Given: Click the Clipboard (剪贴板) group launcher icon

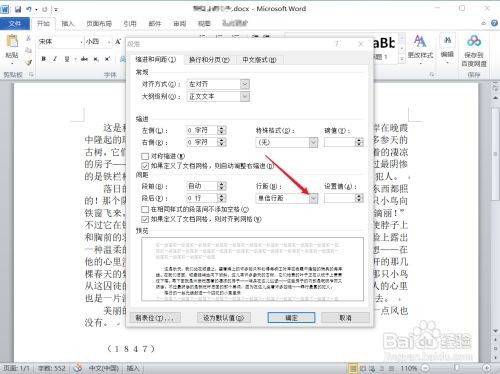Looking at the screenshot, I should click(31, 75).
